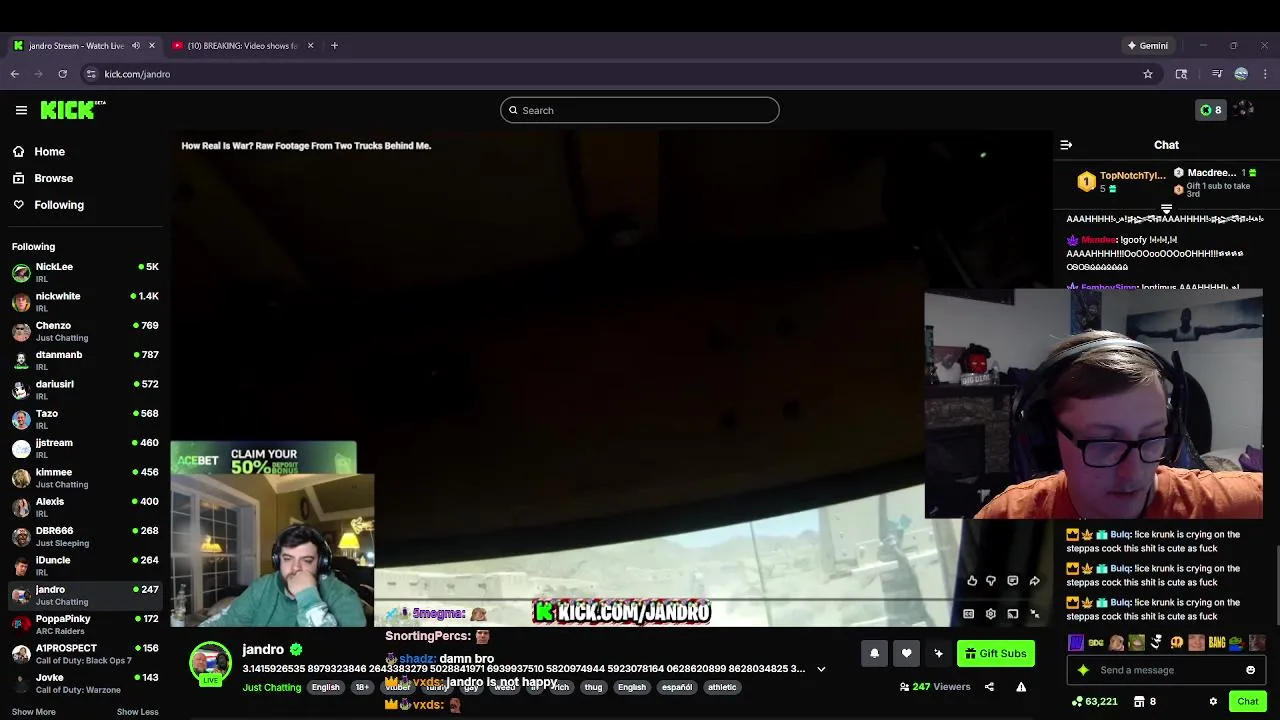
Task: Switch to the BREAKING Video tab
Action: [x=242, y=46]
